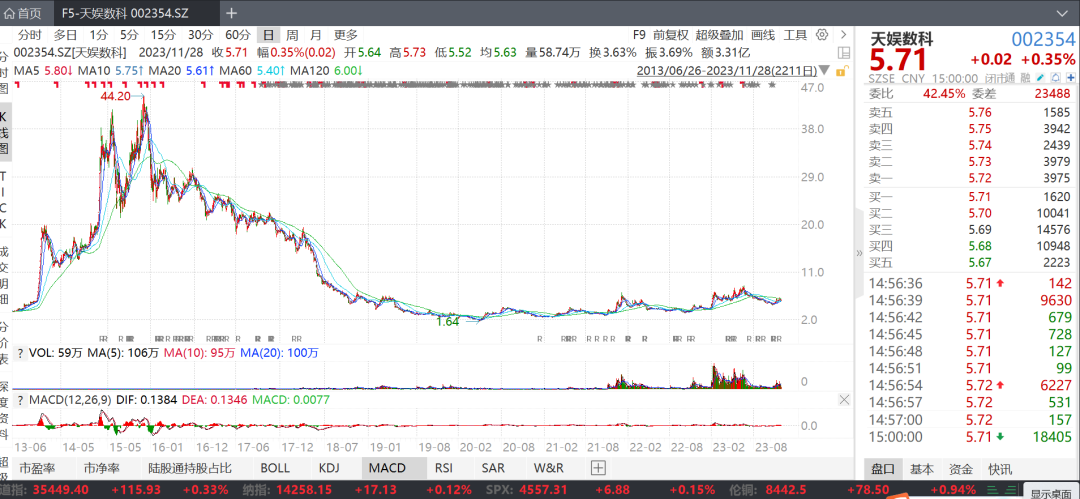The height and width of the screenshot is (499, 1080).
Task: Open the 深度资料 sidebar view
Action: 4,411
